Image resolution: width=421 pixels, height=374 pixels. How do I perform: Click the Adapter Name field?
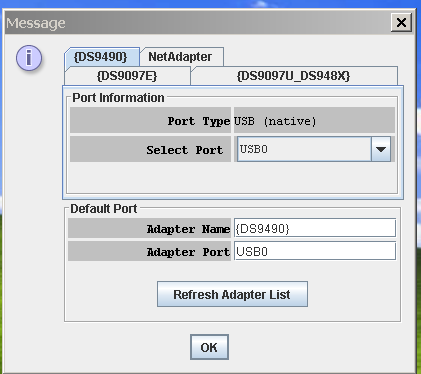[x=315, y=228]
